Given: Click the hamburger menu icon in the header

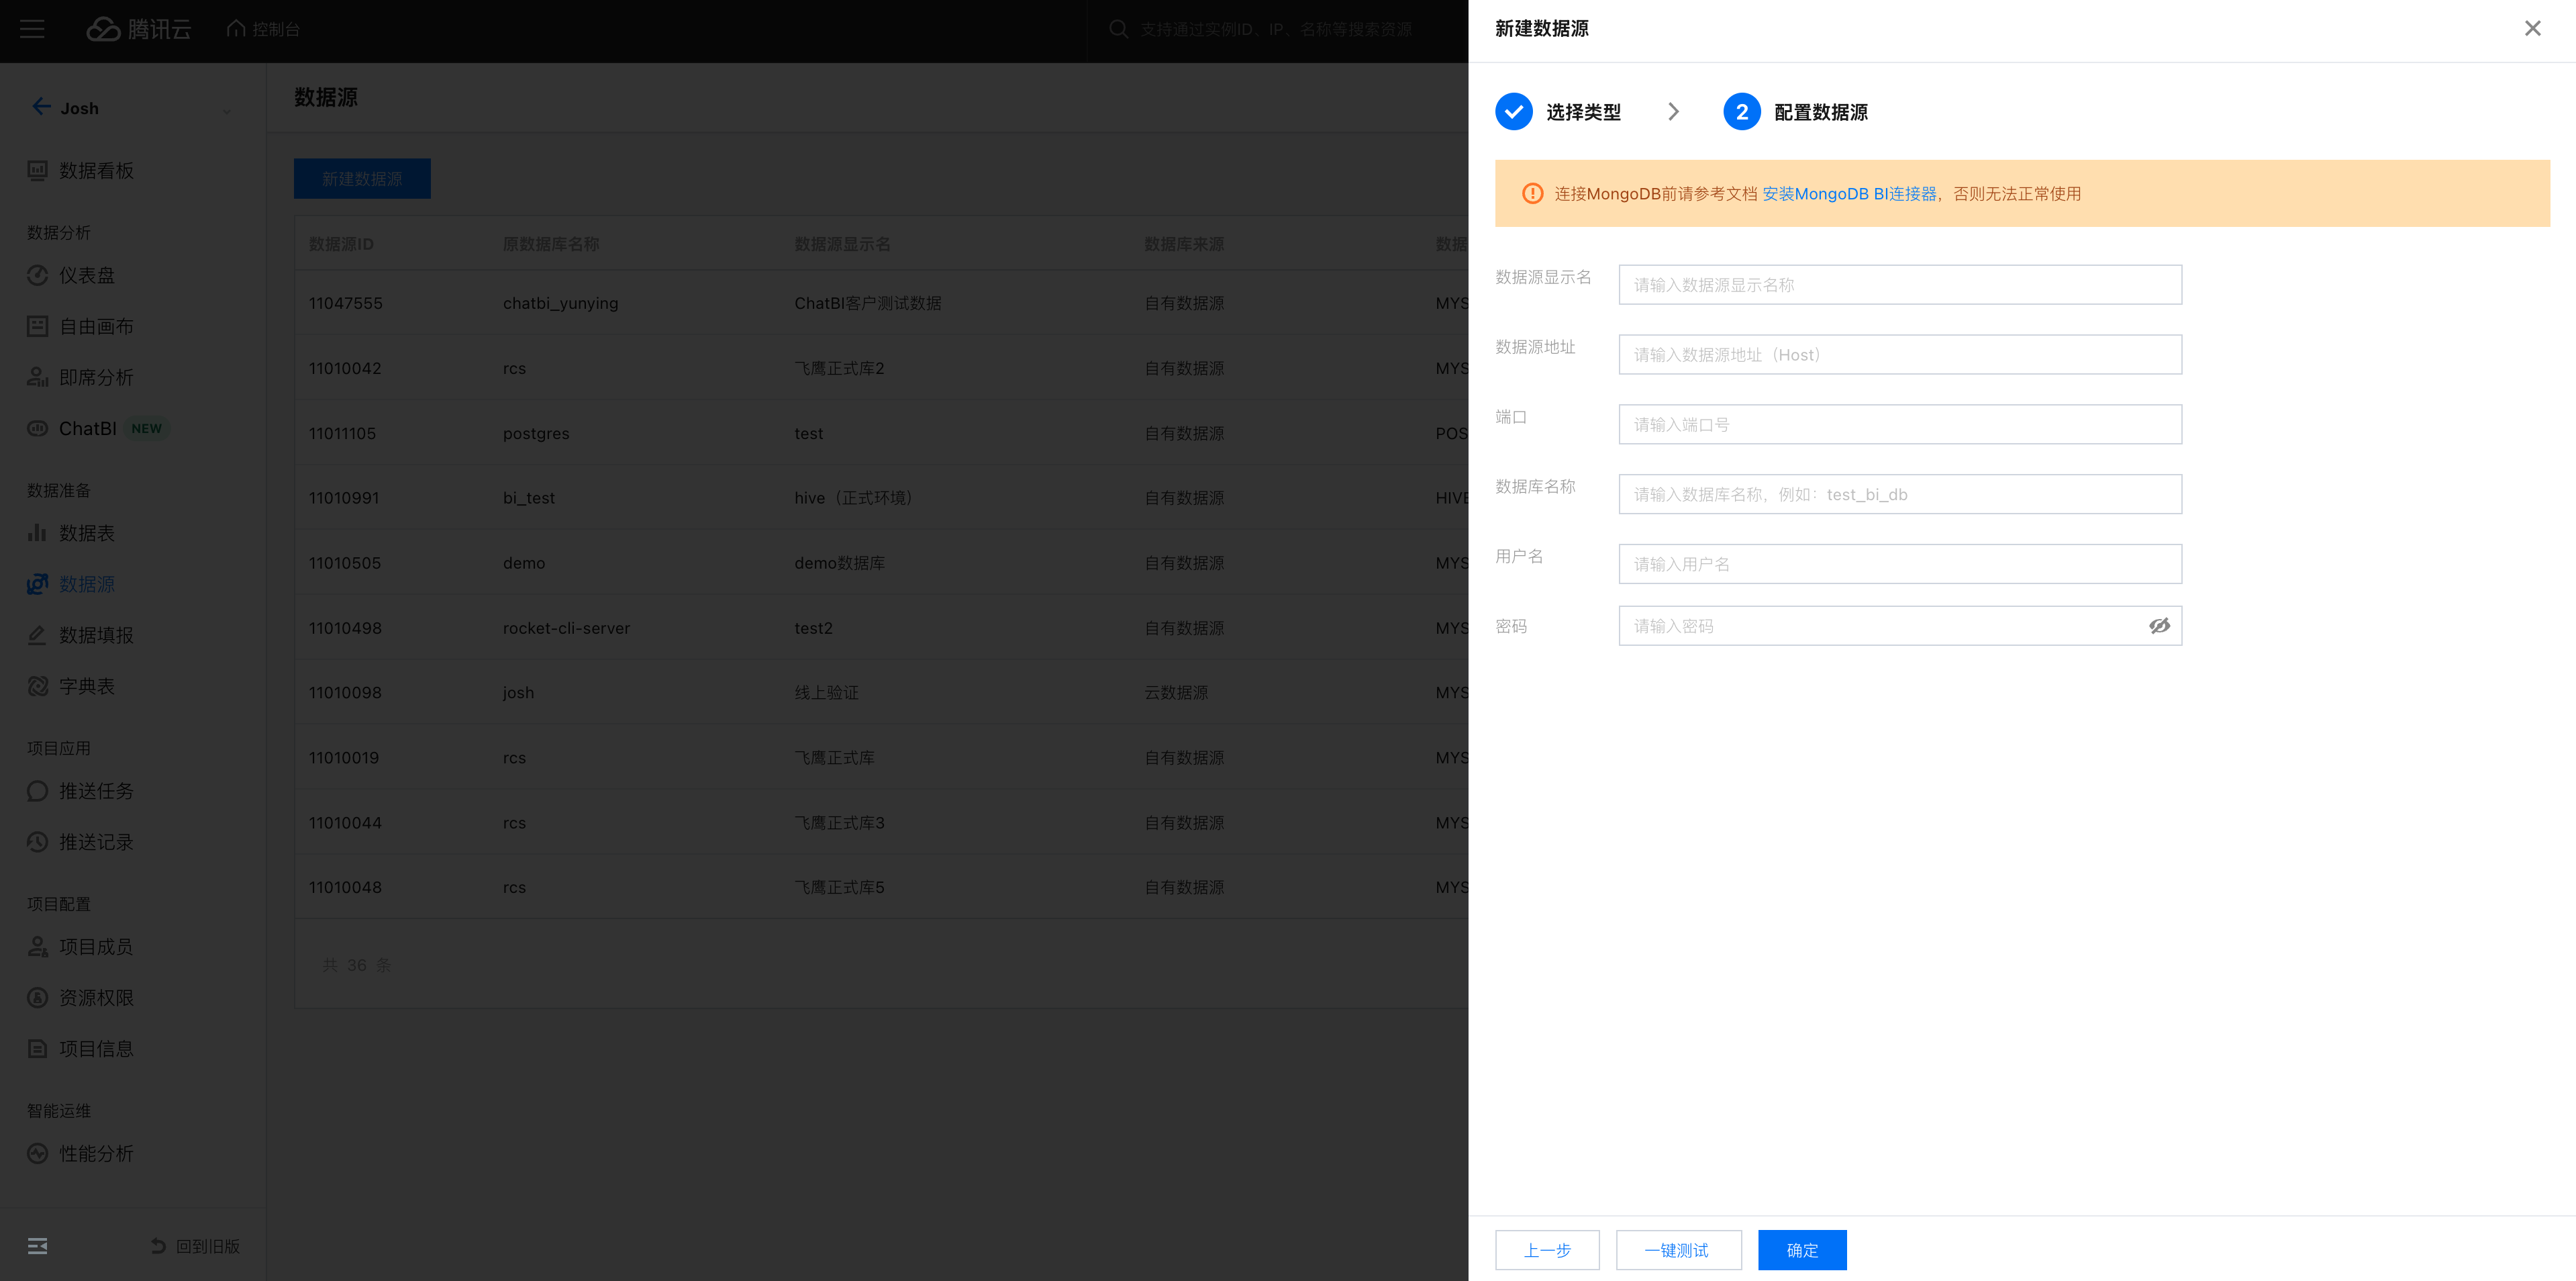Looking at the screenshot, I should pos(32,29).
